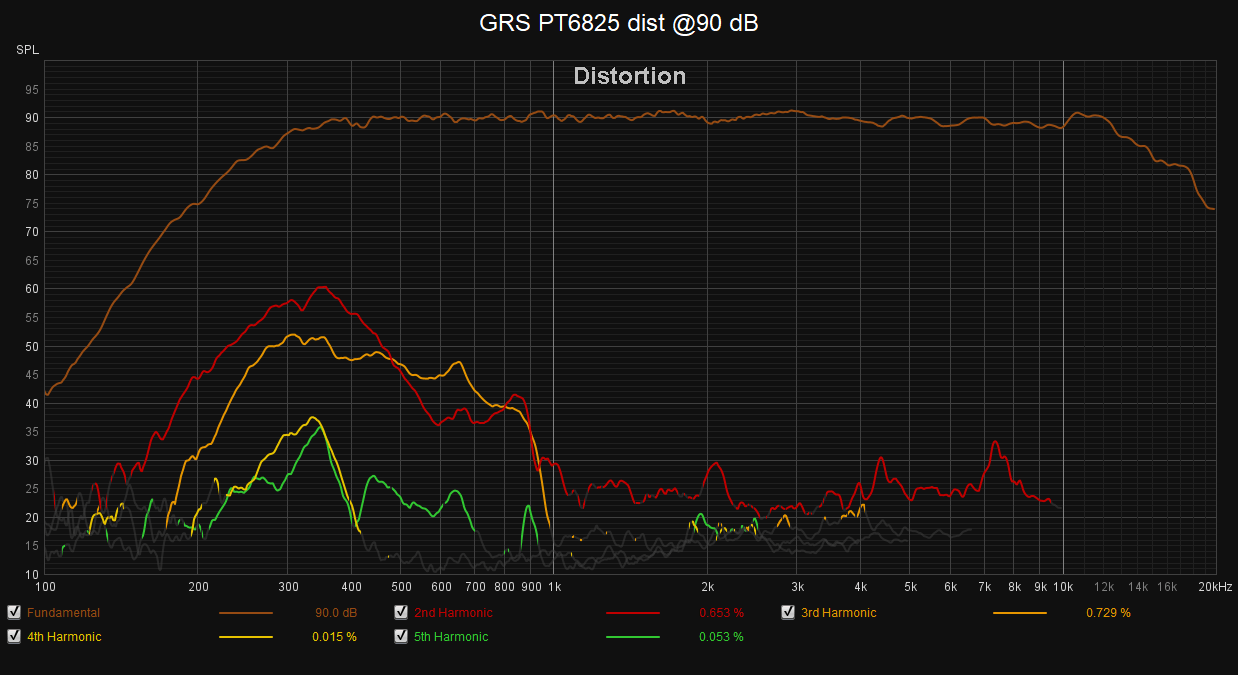Uncheck the Fundamental trace checkbox
The height and width of the screenshot is (675, 1238).
(14, 613)
